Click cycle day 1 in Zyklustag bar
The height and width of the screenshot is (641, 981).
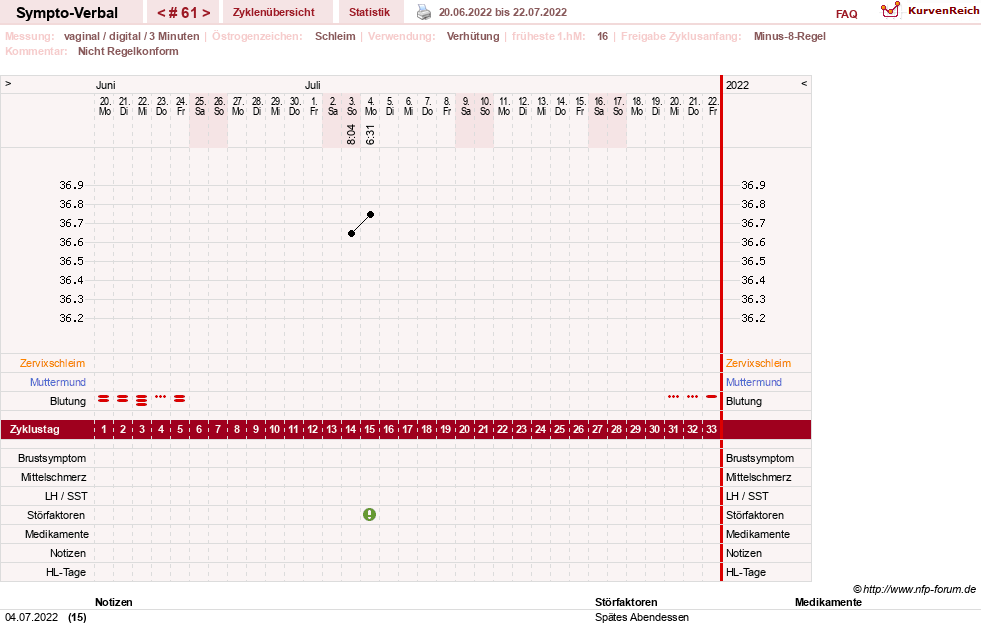[x=104, y=430]
